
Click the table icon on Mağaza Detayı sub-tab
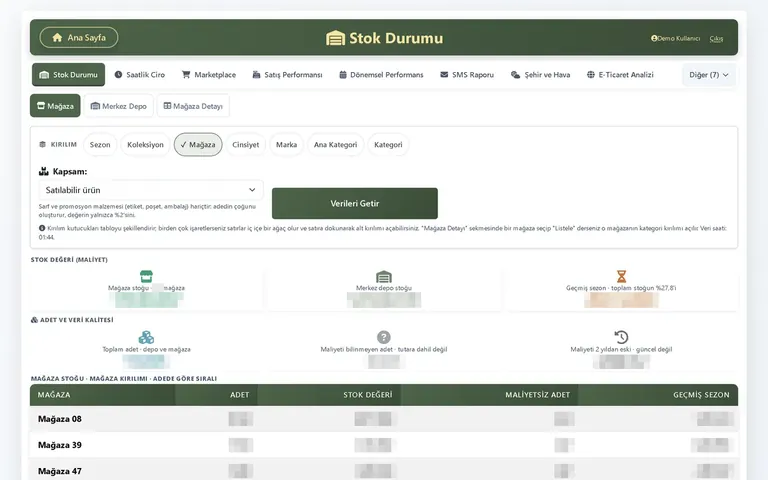click(167, 106)
